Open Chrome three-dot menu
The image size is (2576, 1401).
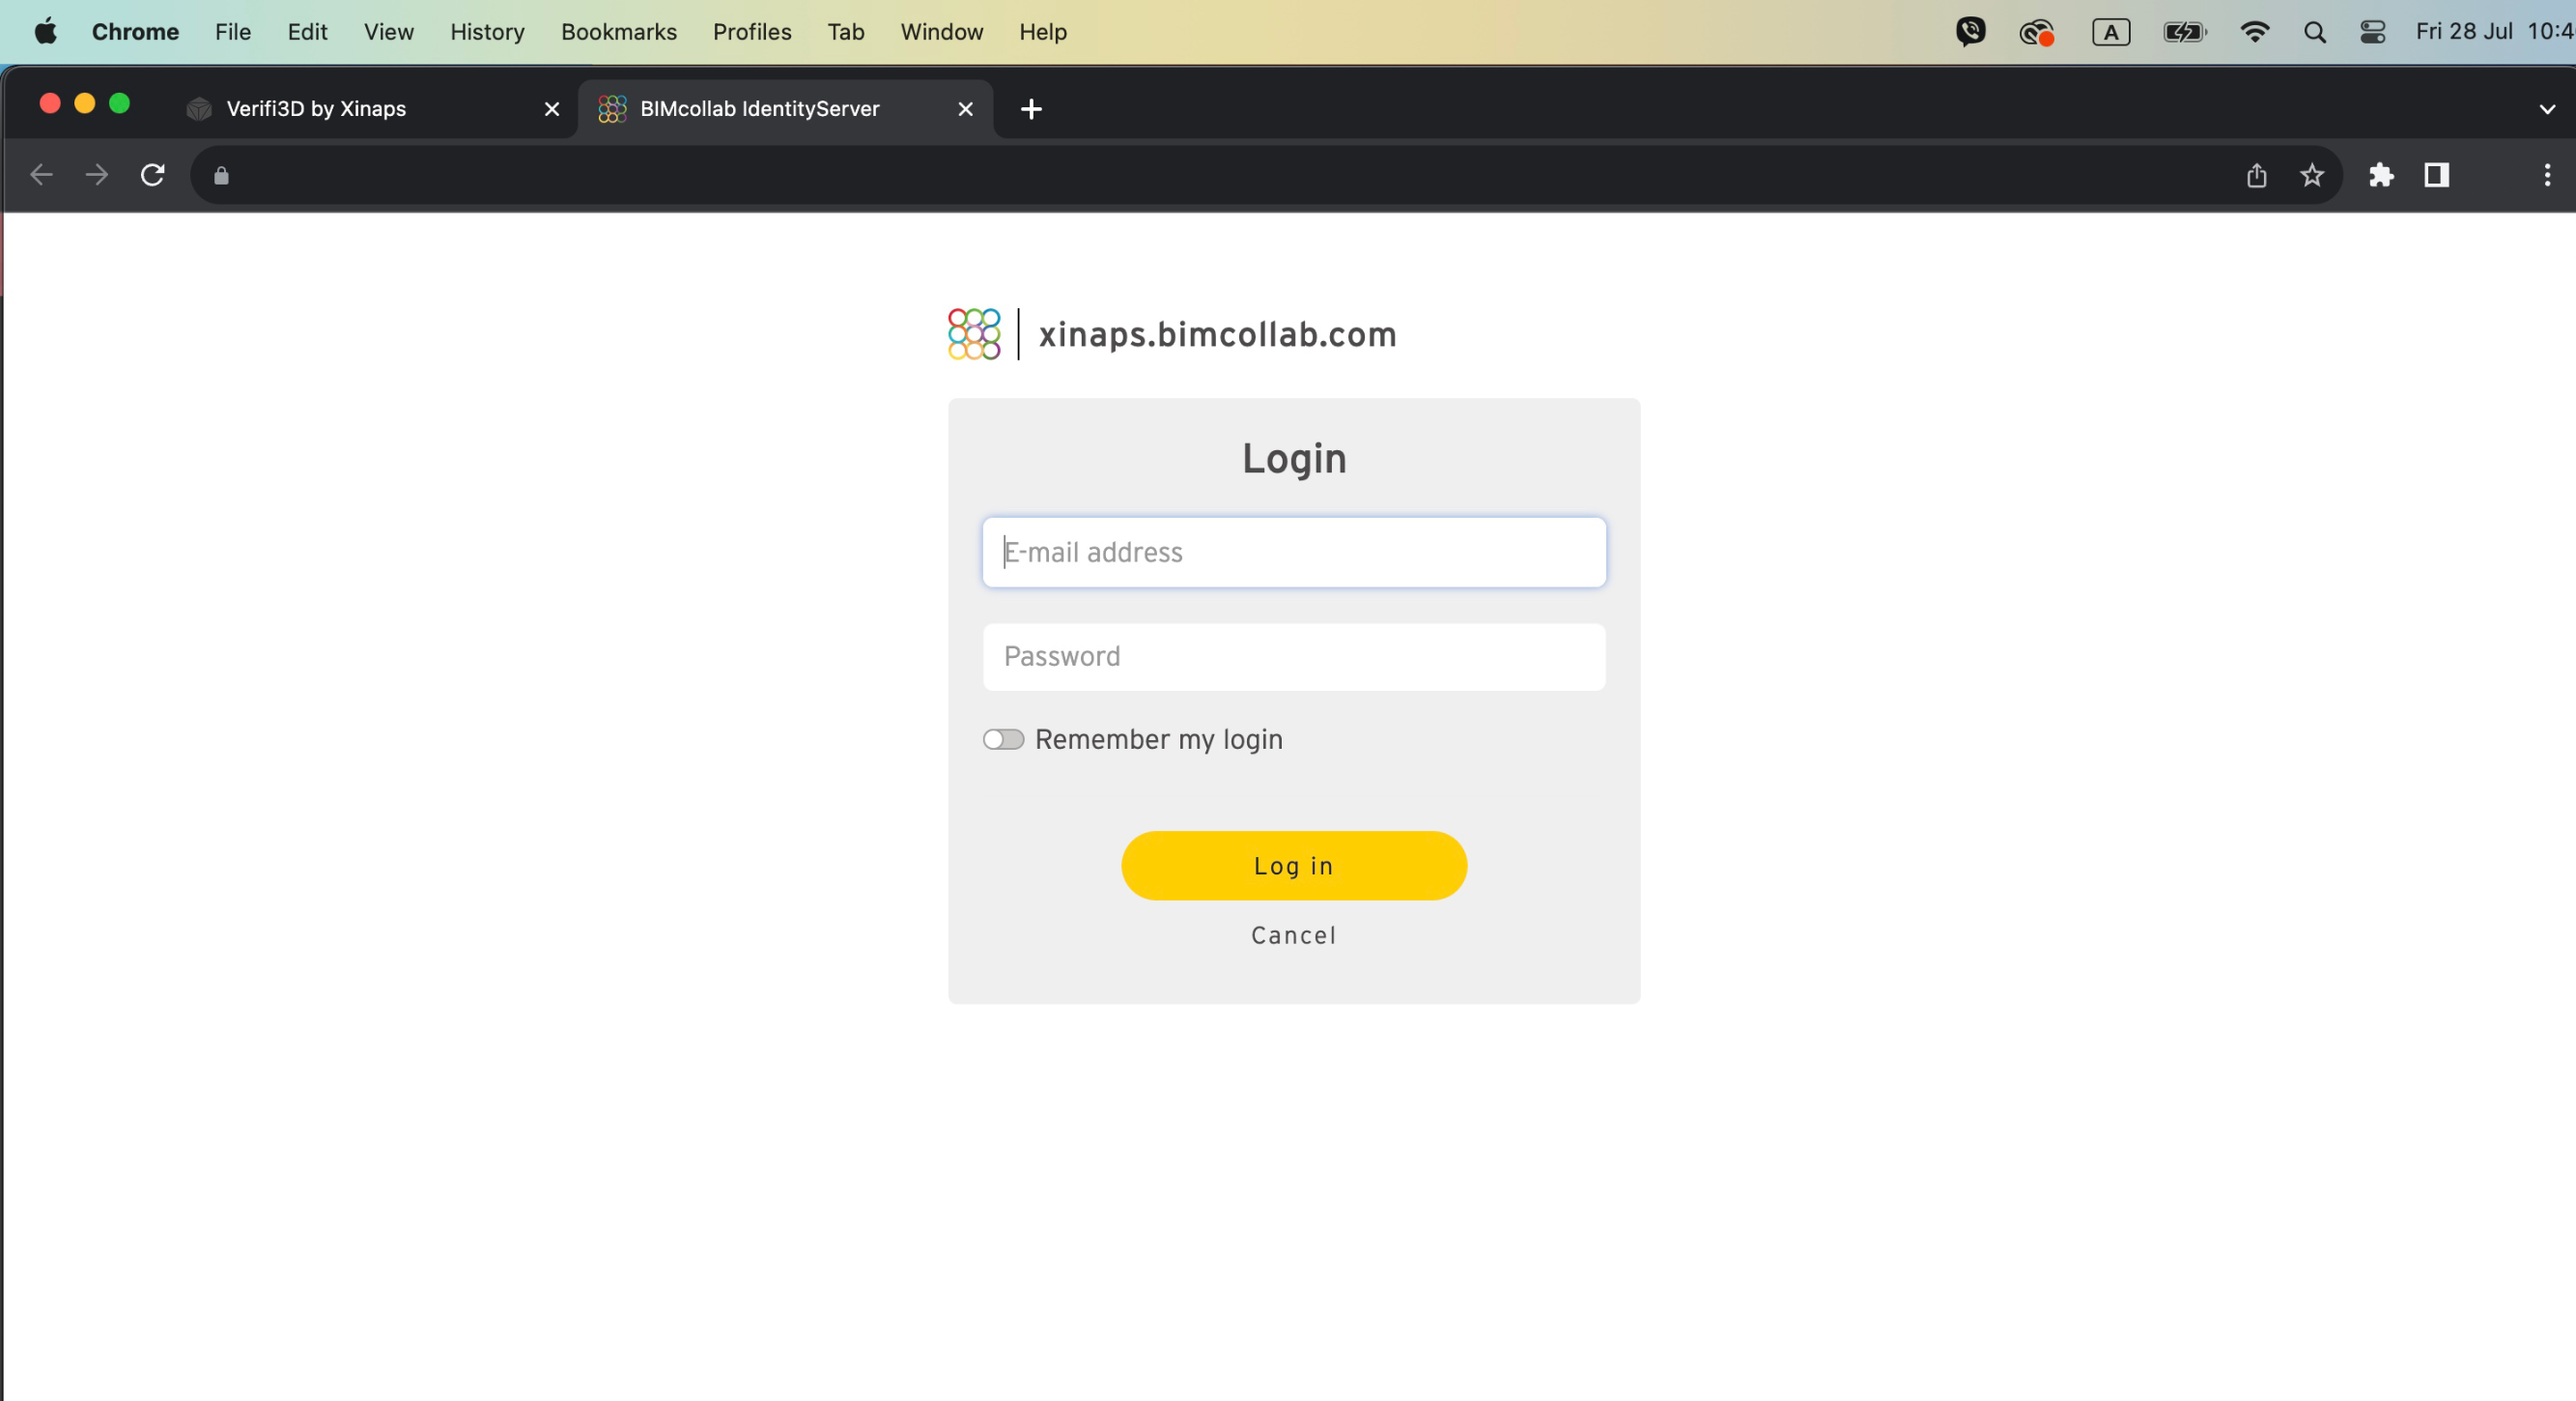[x=2547, y=175]
